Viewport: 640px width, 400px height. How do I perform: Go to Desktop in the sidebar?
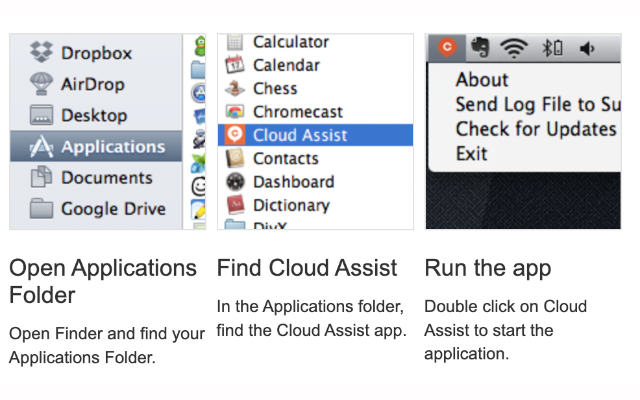coord(96,115)
